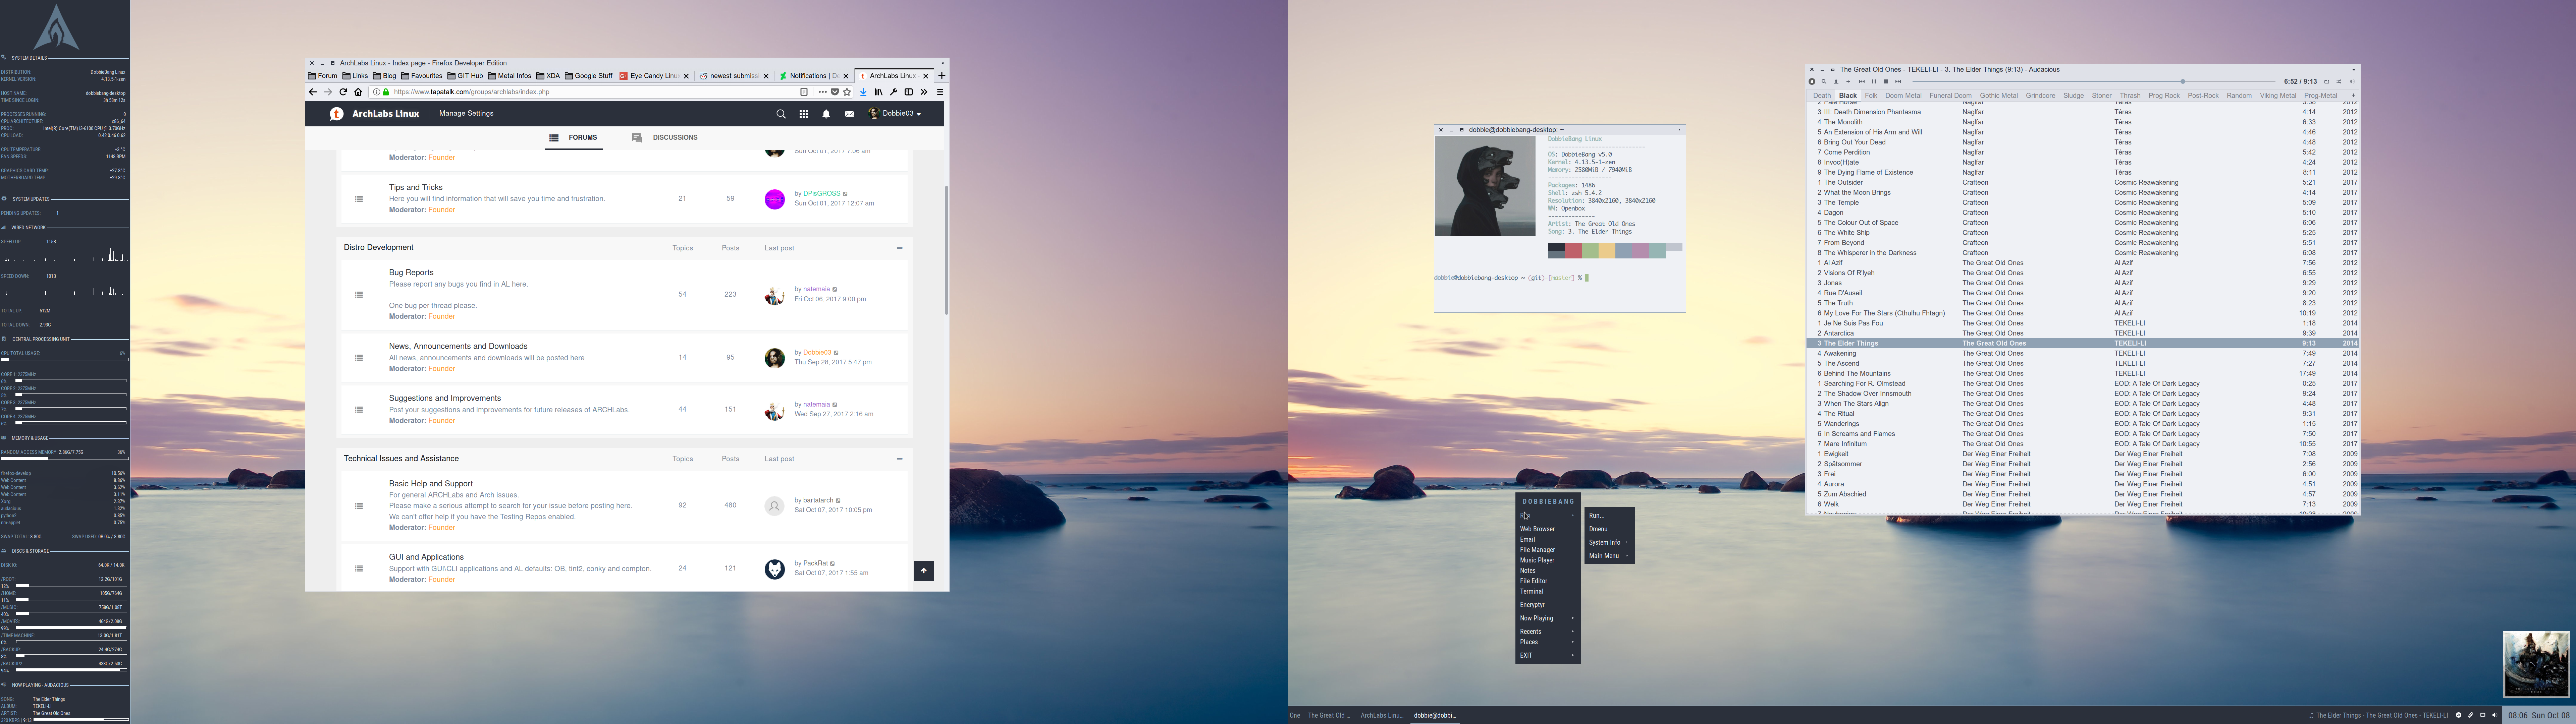Image resolution: width=2576 pixels, height=724 pixels.
Task: Open Metal Infos bookmark folder
Action: [x=510, y=76]
